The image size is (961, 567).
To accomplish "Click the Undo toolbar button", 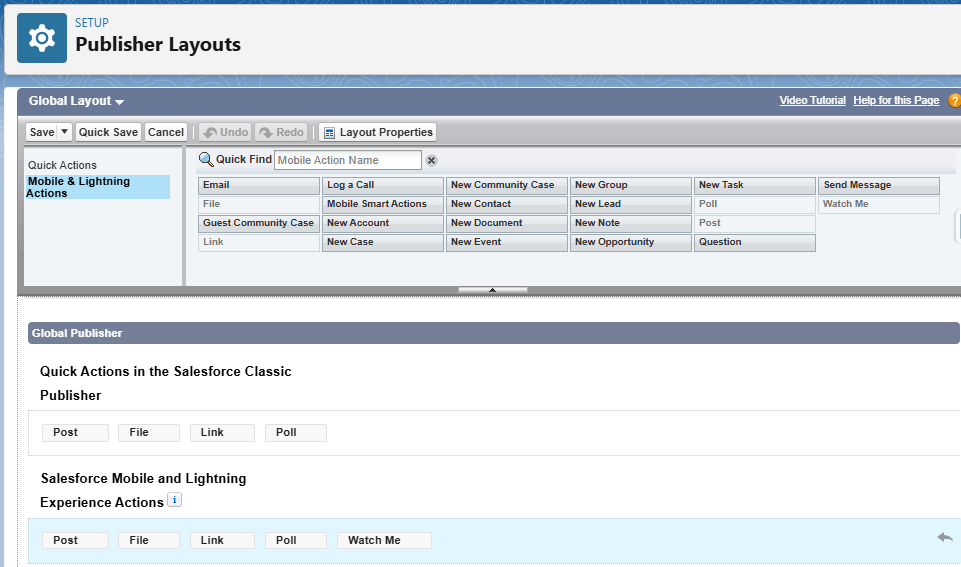I will coord(225,132).
